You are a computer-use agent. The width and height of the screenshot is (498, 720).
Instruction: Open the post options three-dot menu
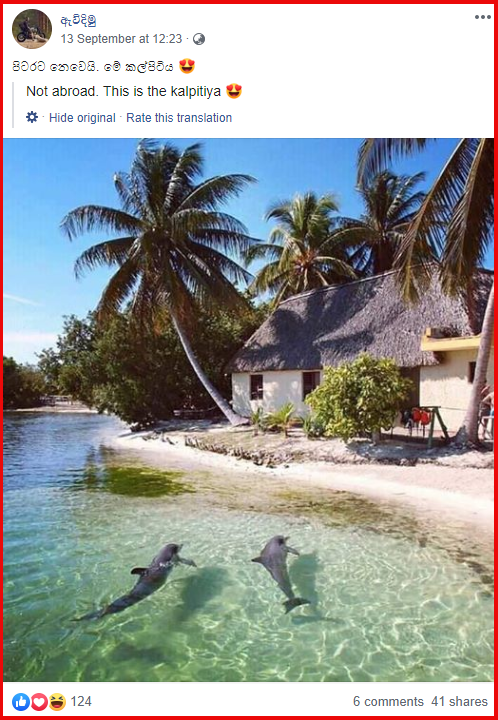(x=482, y=17)
